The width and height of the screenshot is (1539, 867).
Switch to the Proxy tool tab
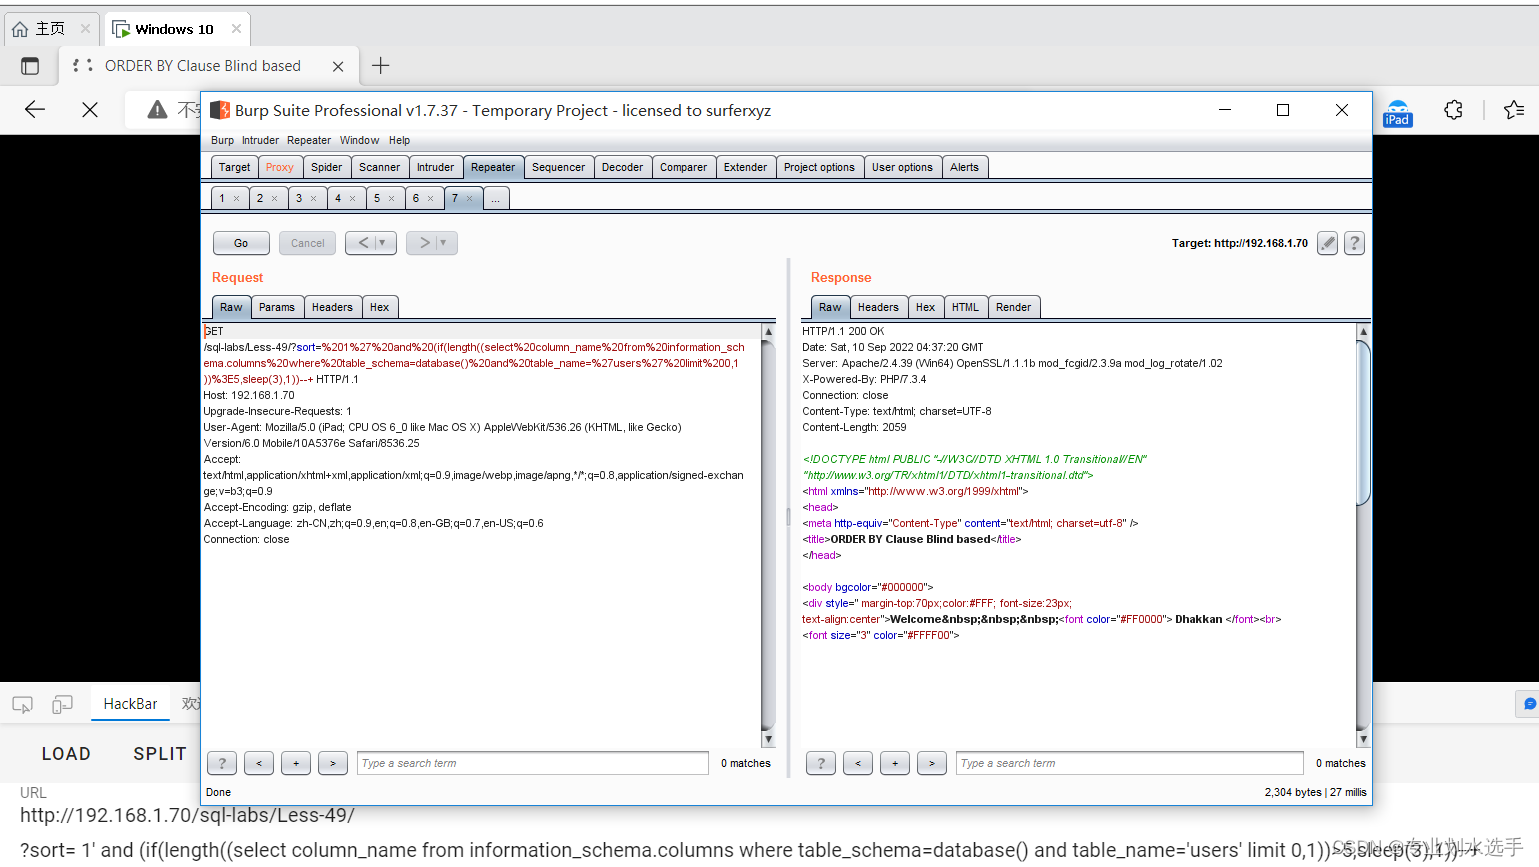280,167
